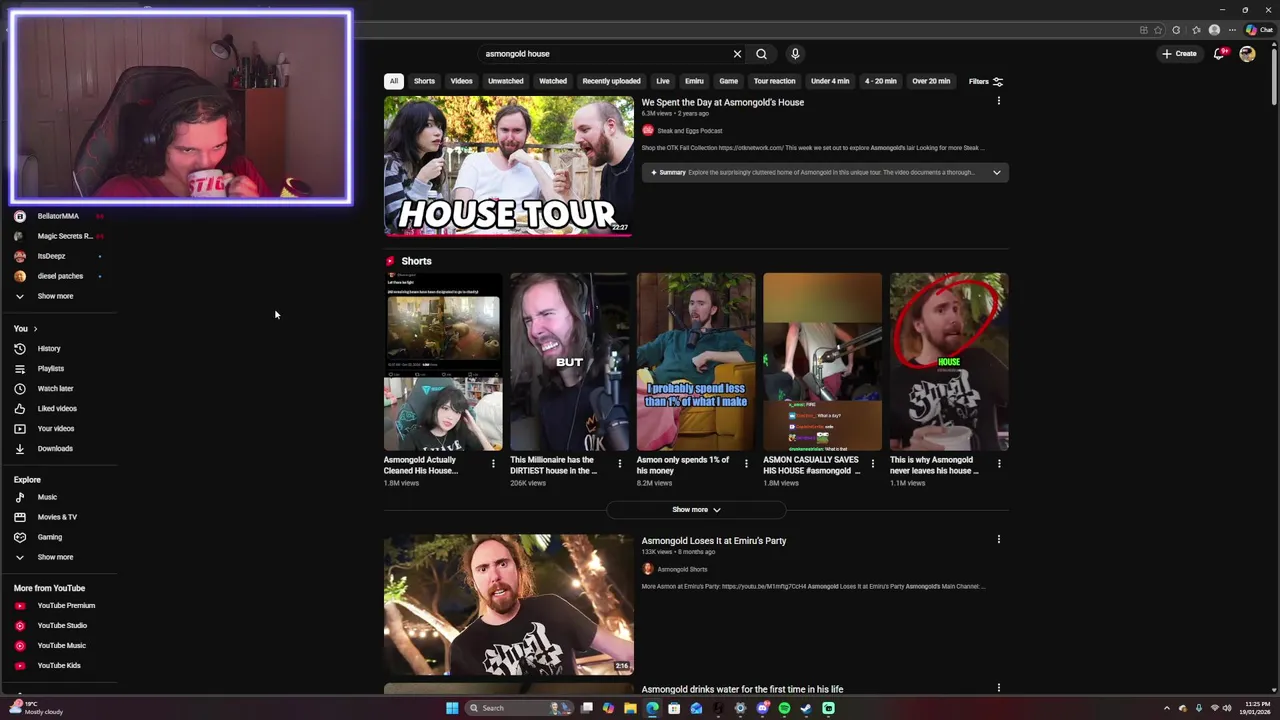This screenshot has width=1280, height=720.
Task: Select the Emiru filter chip
Action: (x=694, y=81)
